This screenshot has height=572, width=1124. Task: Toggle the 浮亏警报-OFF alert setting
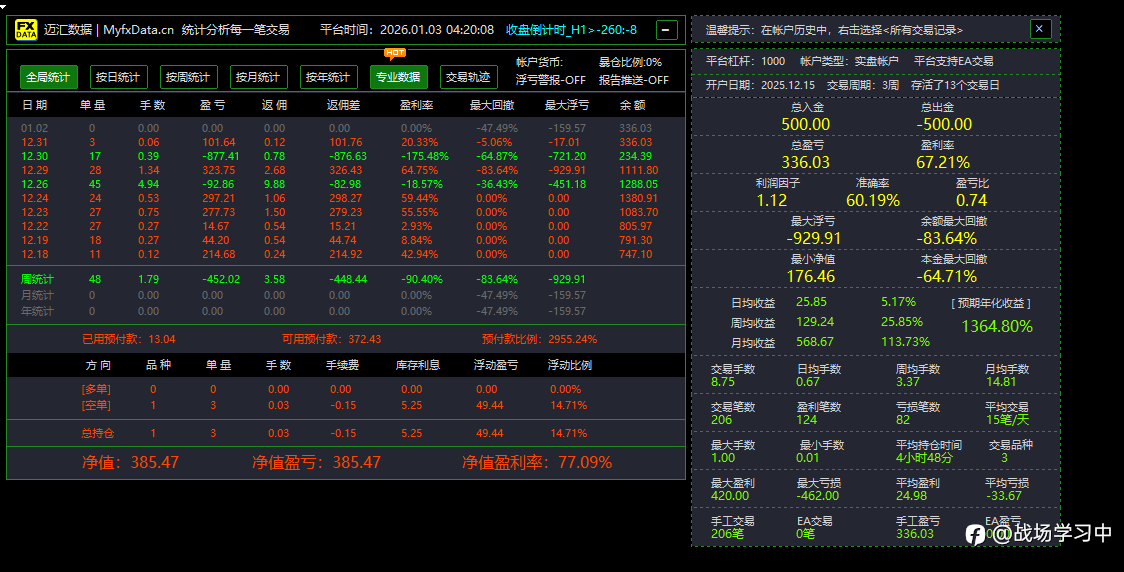(551, 80)
